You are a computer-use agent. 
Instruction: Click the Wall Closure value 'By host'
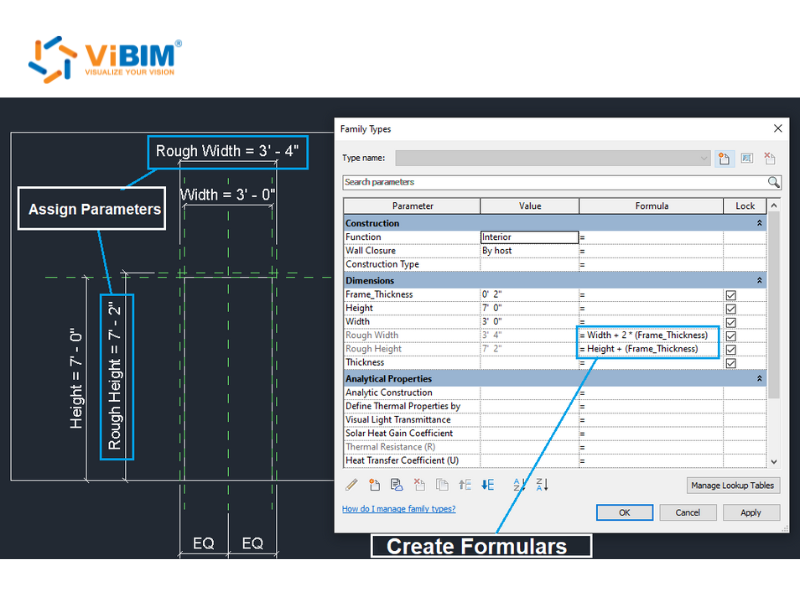530,251
